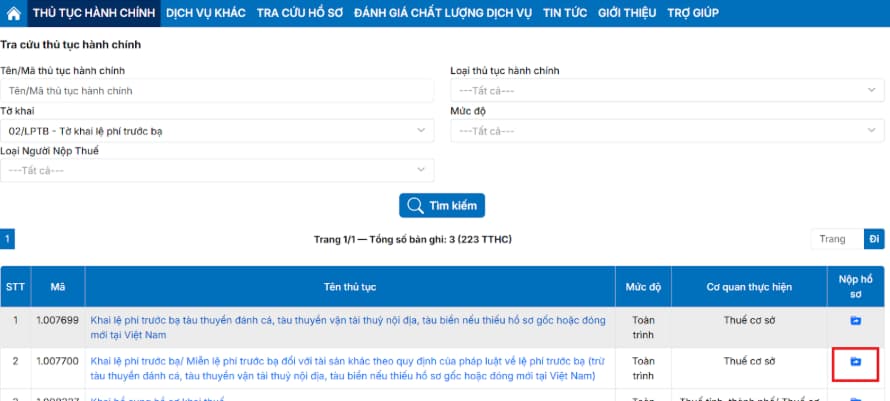This screenshot has width=890, height=401.
Task: Open the TIN TỨC menu item
Action: pyautogui.click(x=565, y=13)
